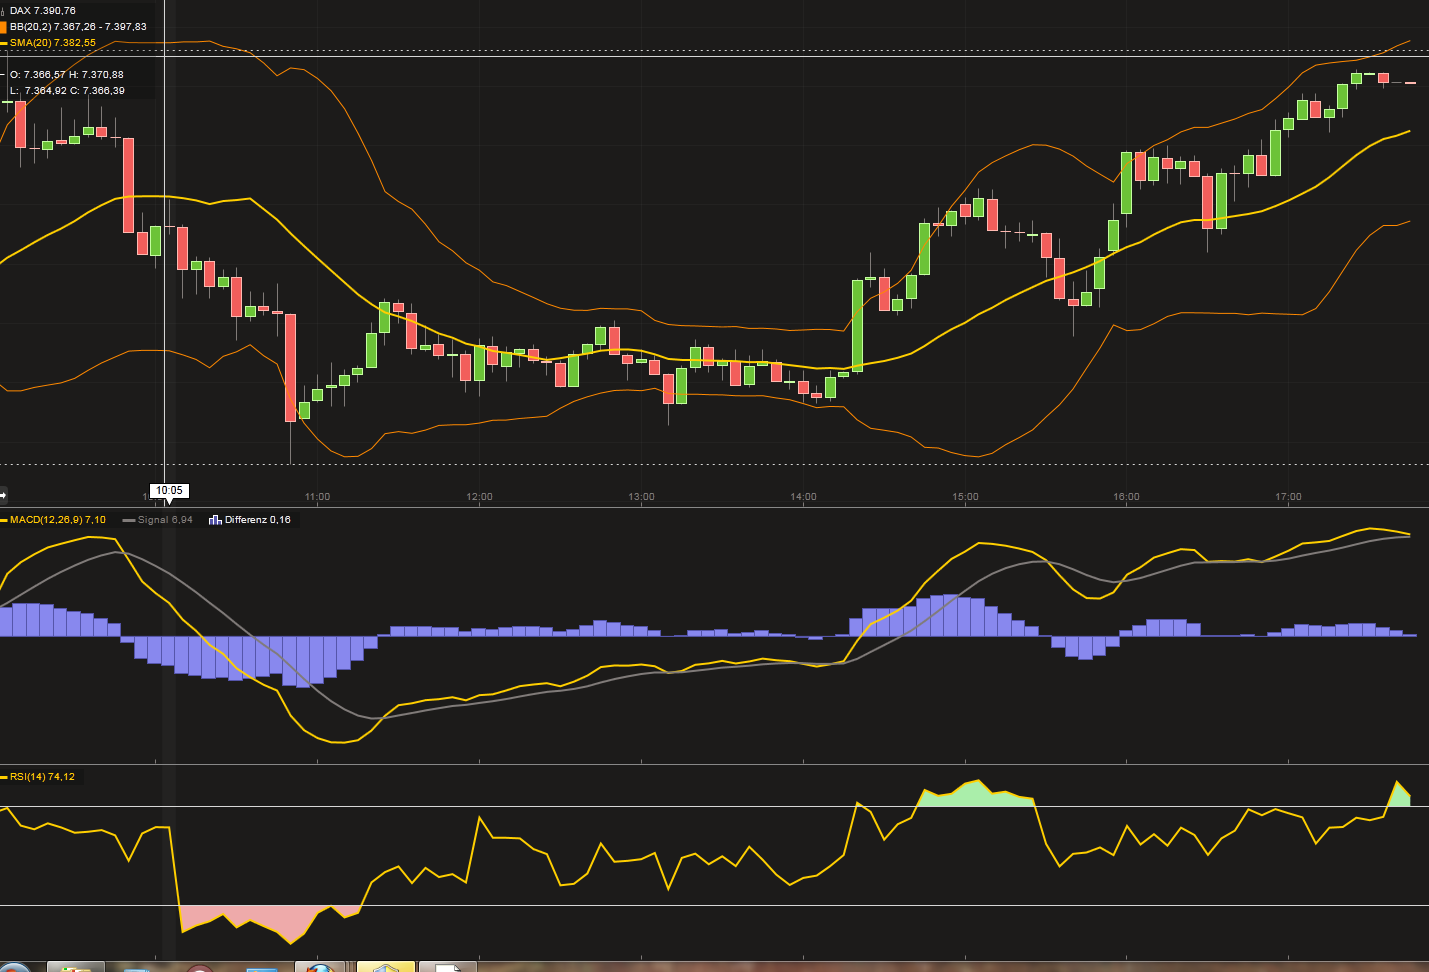The height and width of the screenshot is (972, 1429).
Task: Select the RSI(14) 74,12 legend label
Action: pos(43,777)
